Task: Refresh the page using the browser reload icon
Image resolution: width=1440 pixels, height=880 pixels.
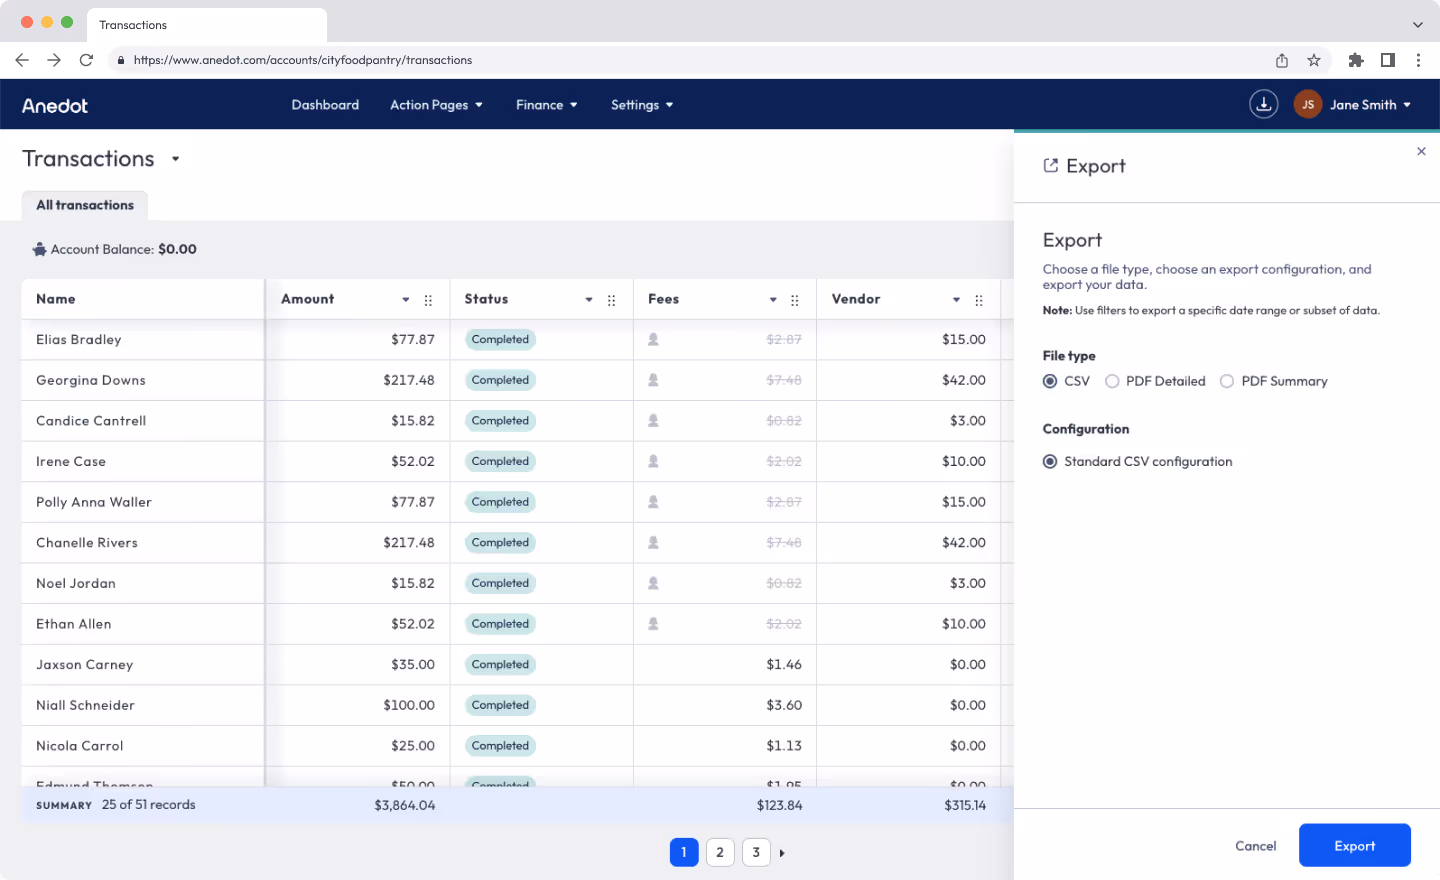Action: click(x=86, y=60)
